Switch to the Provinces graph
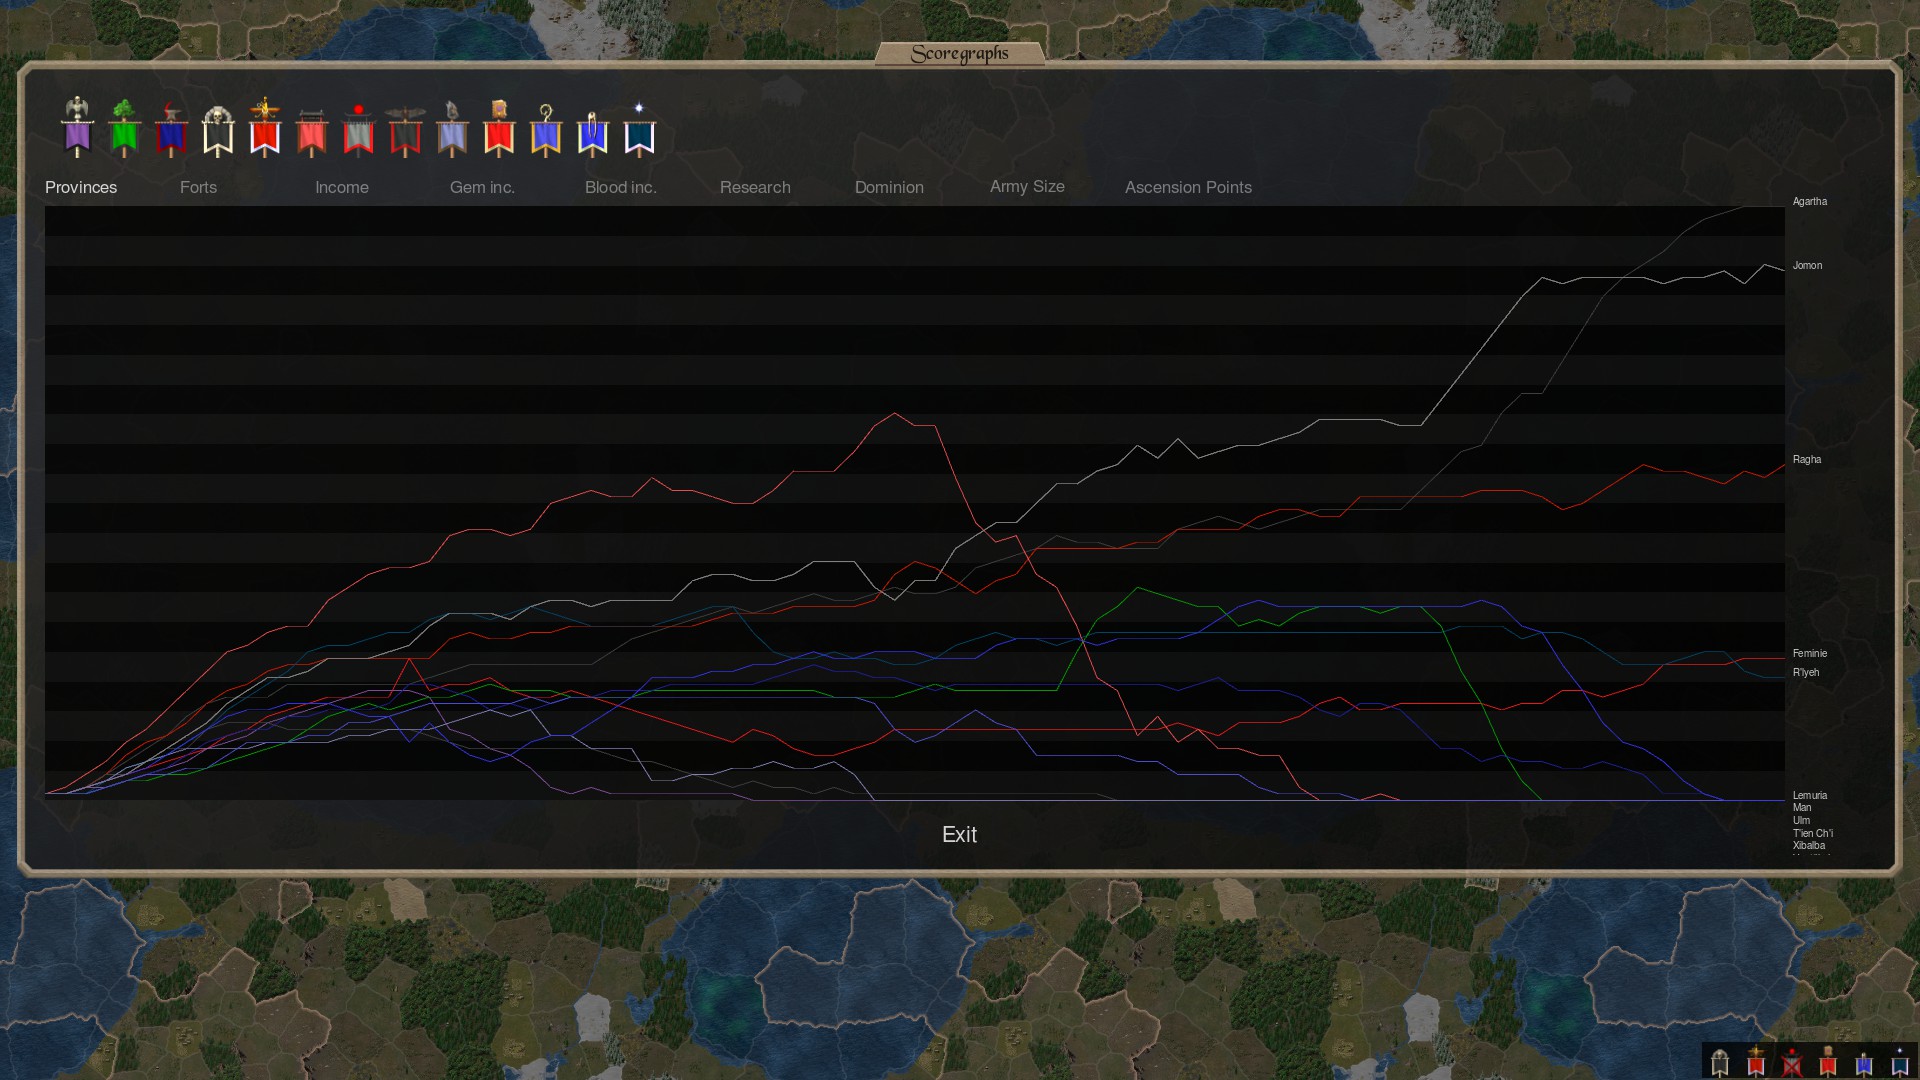1920x1080 pixels. (x=81, y=187)
